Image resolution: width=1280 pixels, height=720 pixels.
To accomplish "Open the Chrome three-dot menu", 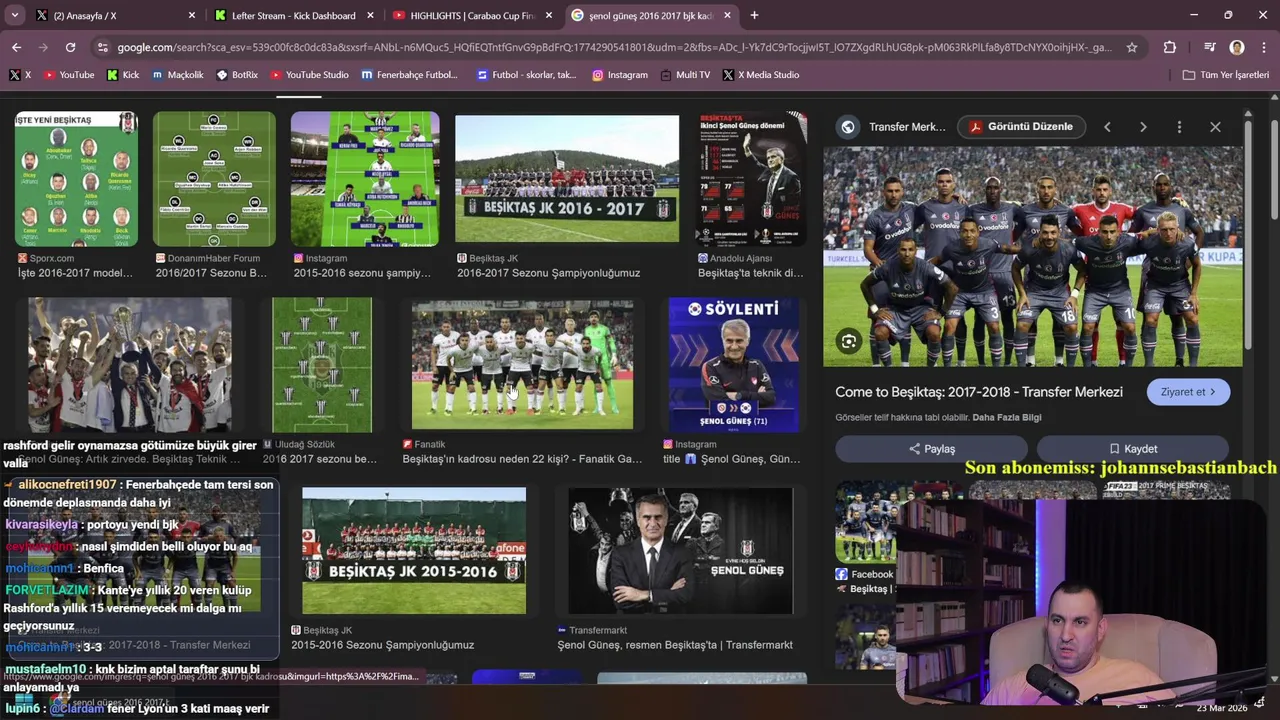I will click(x=1263, y=47).
